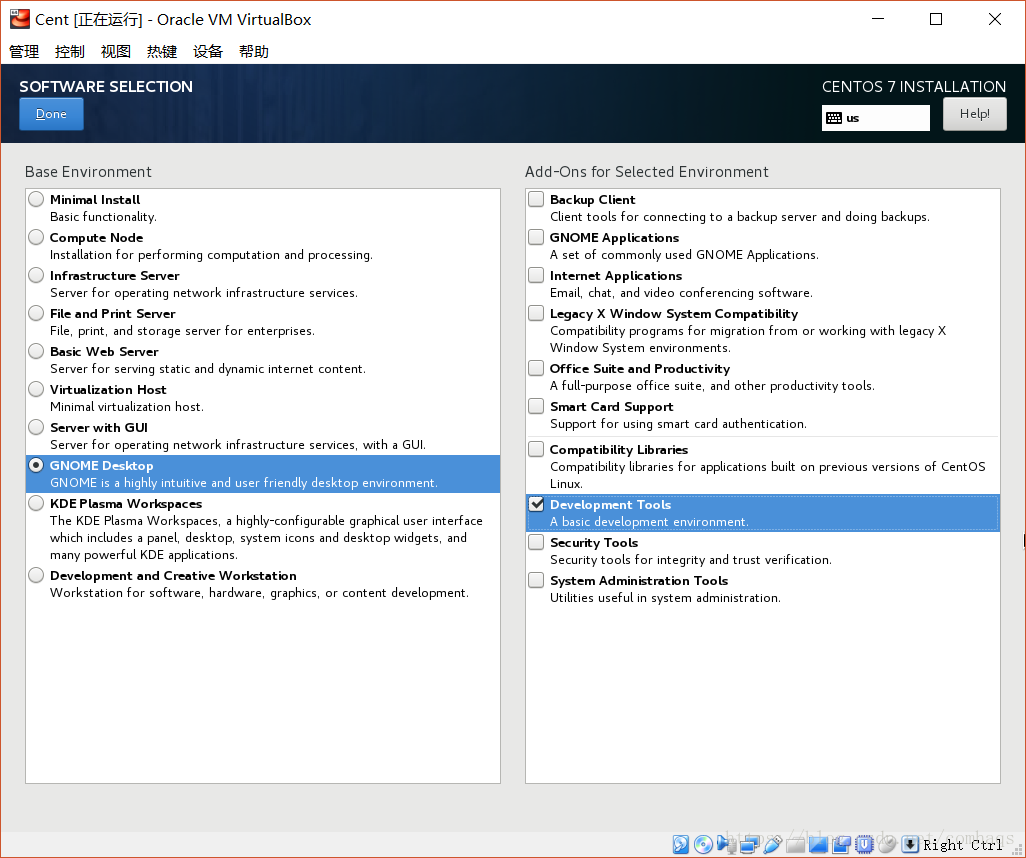The width and height of the screenshot is (1026, 858).
Task: Open the 管理 menu
Action: point(24,52)
